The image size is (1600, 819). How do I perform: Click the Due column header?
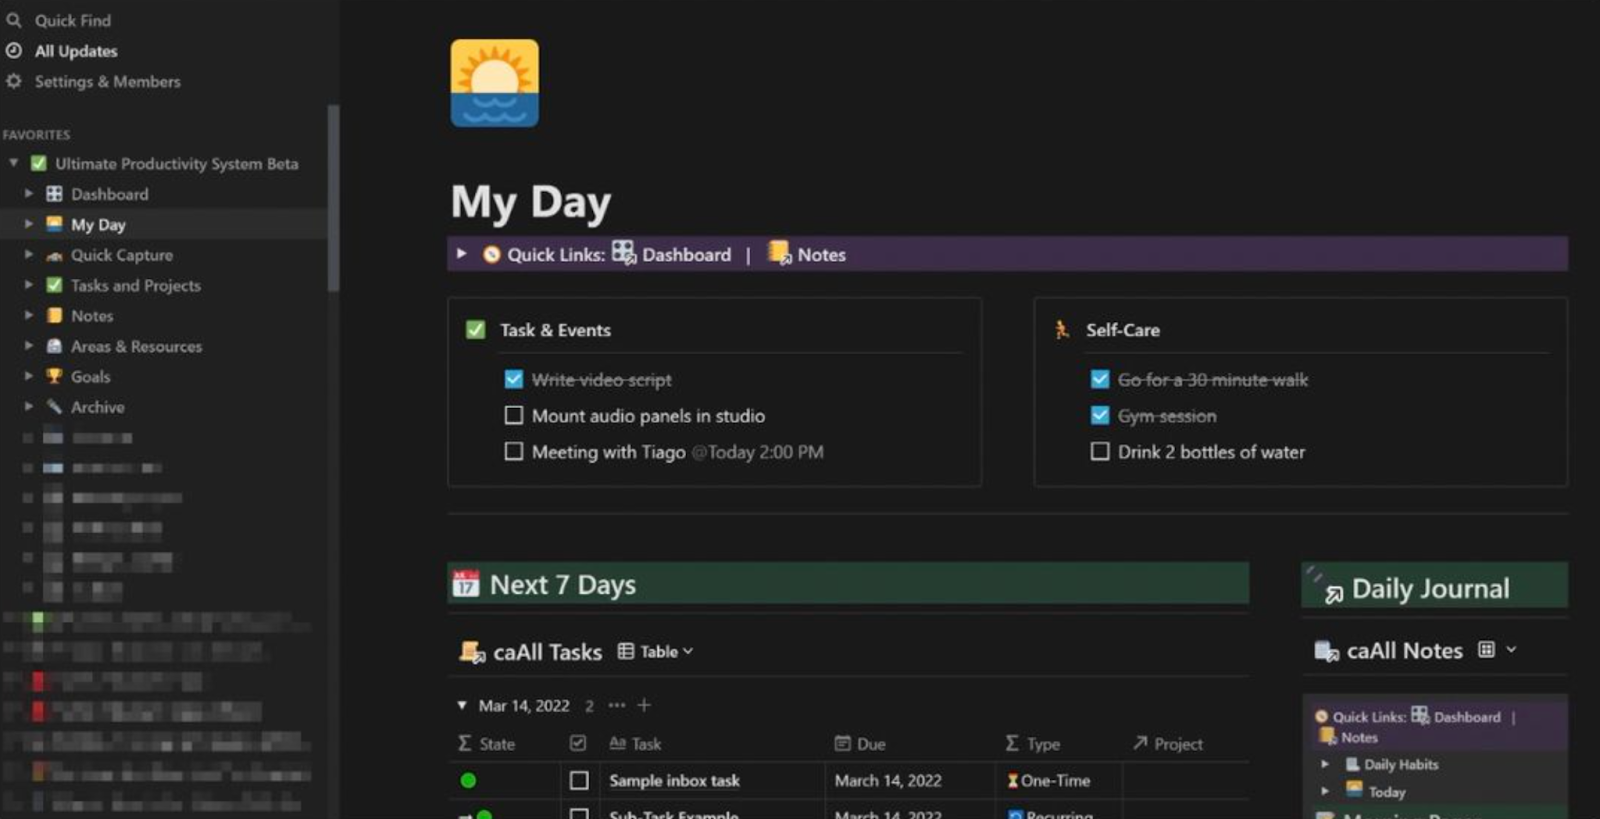860,744
